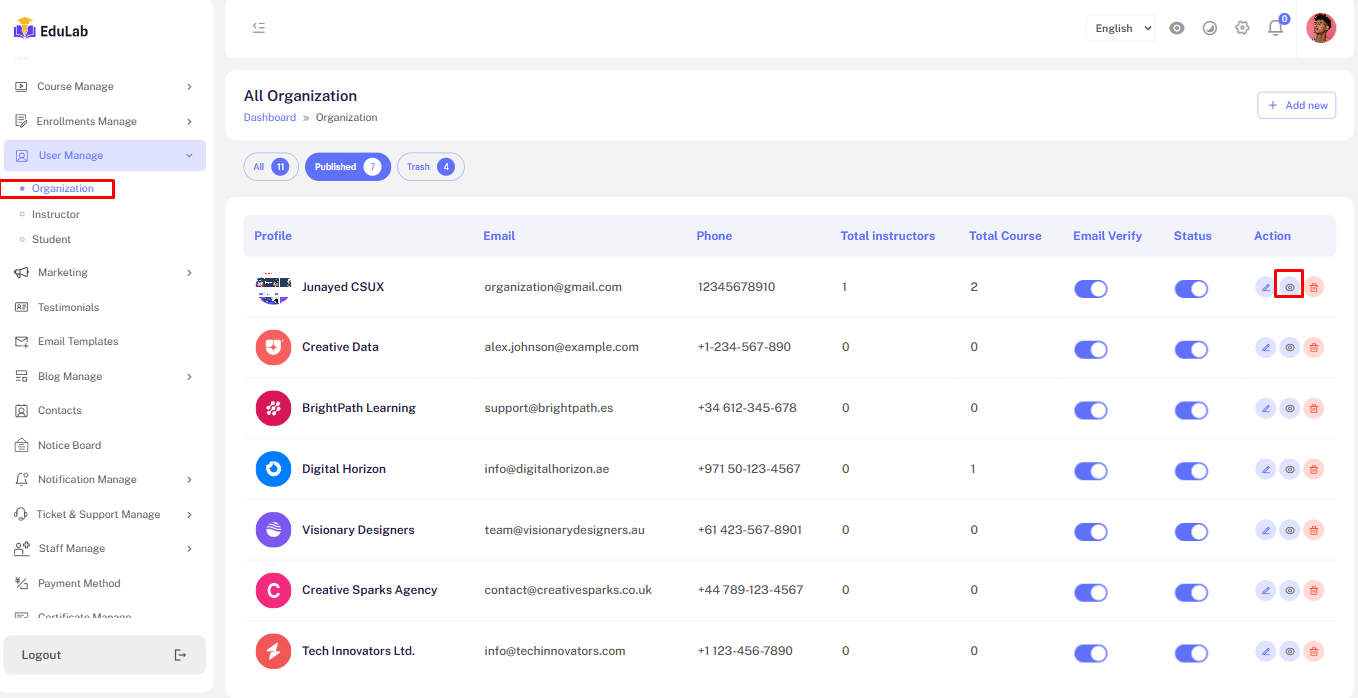Click the edit pencil icon for Junayed CSUX

click(1265, 287)
